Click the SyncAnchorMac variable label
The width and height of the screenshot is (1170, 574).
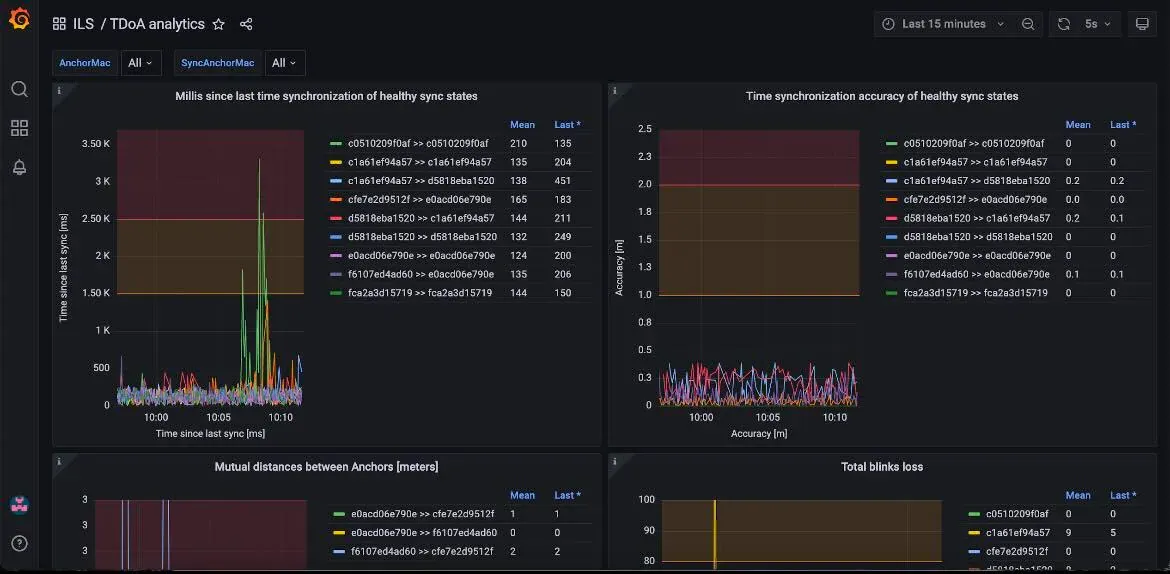(218, 63)
